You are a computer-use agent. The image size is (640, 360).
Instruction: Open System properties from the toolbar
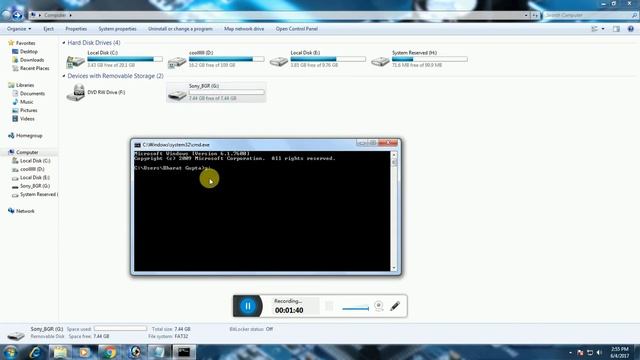tap(117, 29)
